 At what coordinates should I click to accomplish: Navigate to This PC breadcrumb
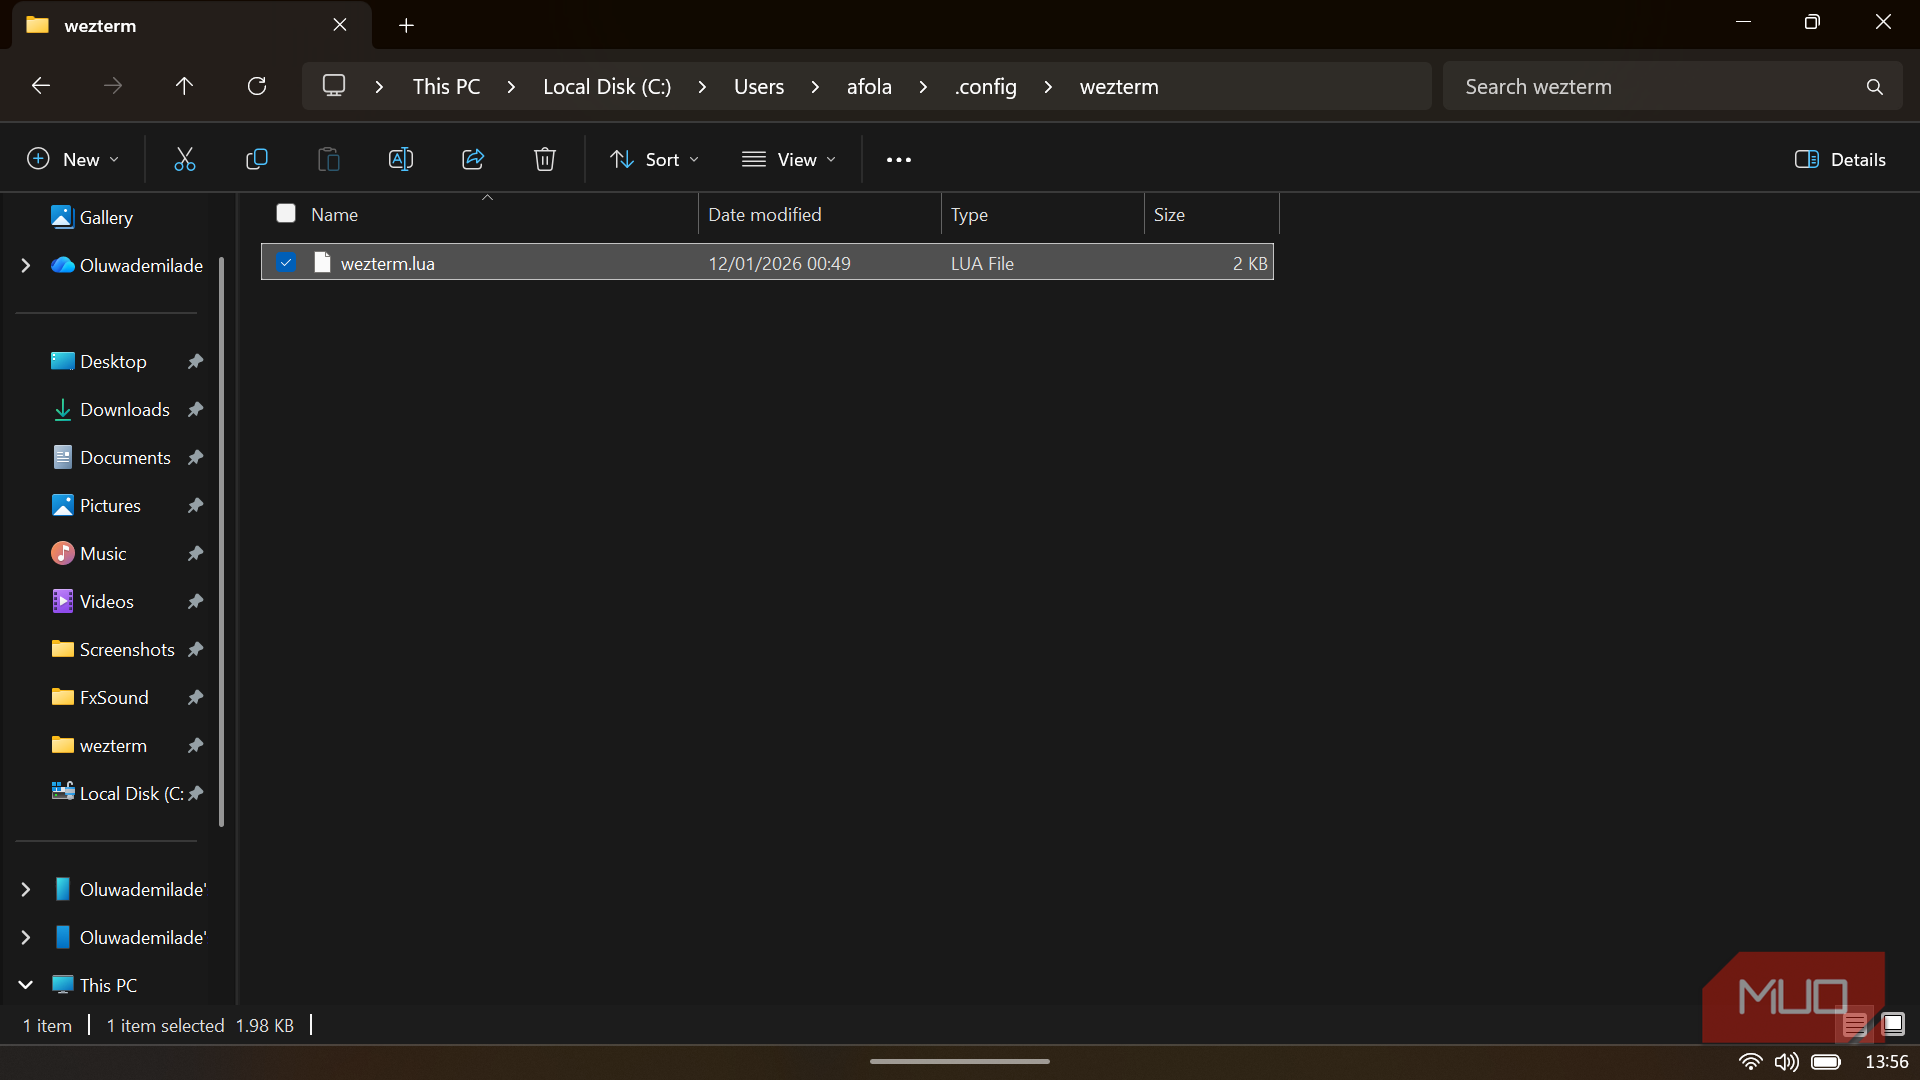(x=447, y=87)
